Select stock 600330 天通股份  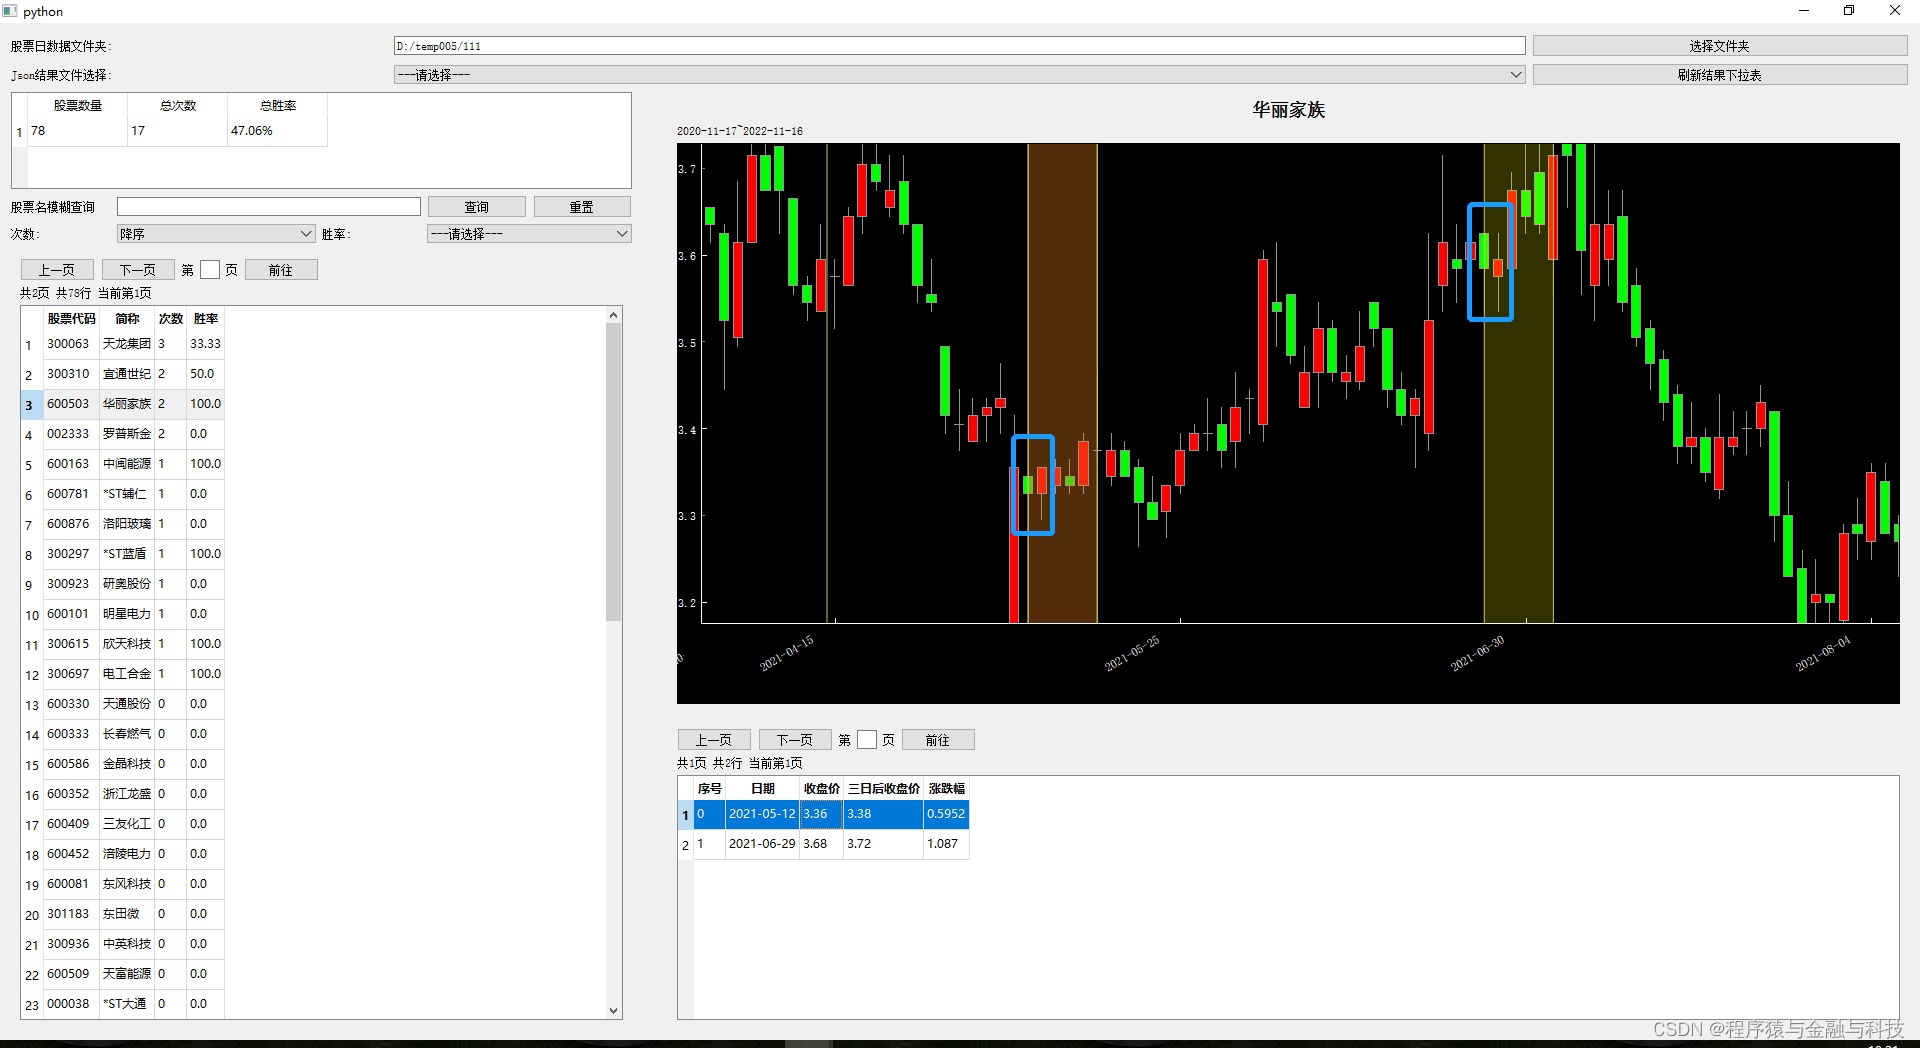click(x=124, y=704)
